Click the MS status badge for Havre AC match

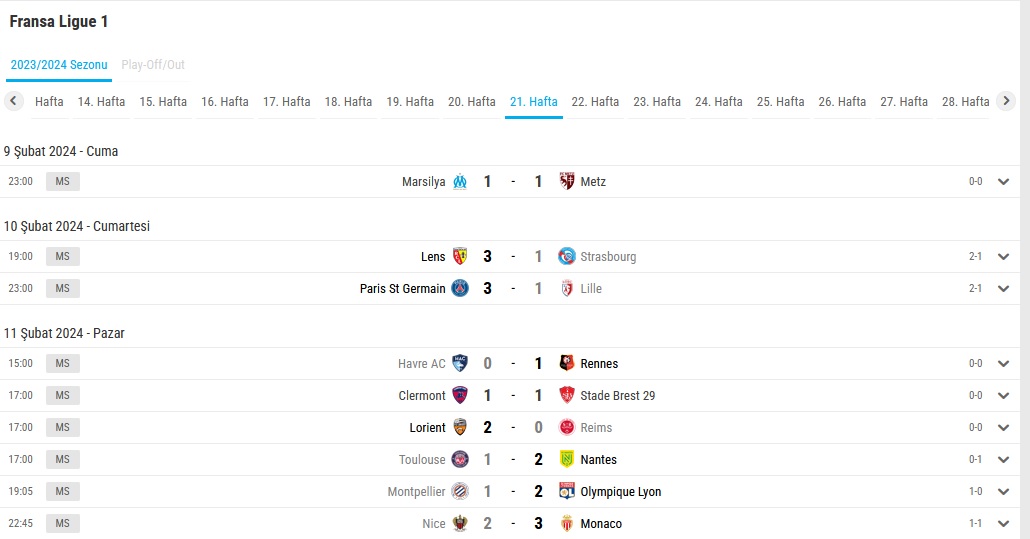[x=62, y=363]
